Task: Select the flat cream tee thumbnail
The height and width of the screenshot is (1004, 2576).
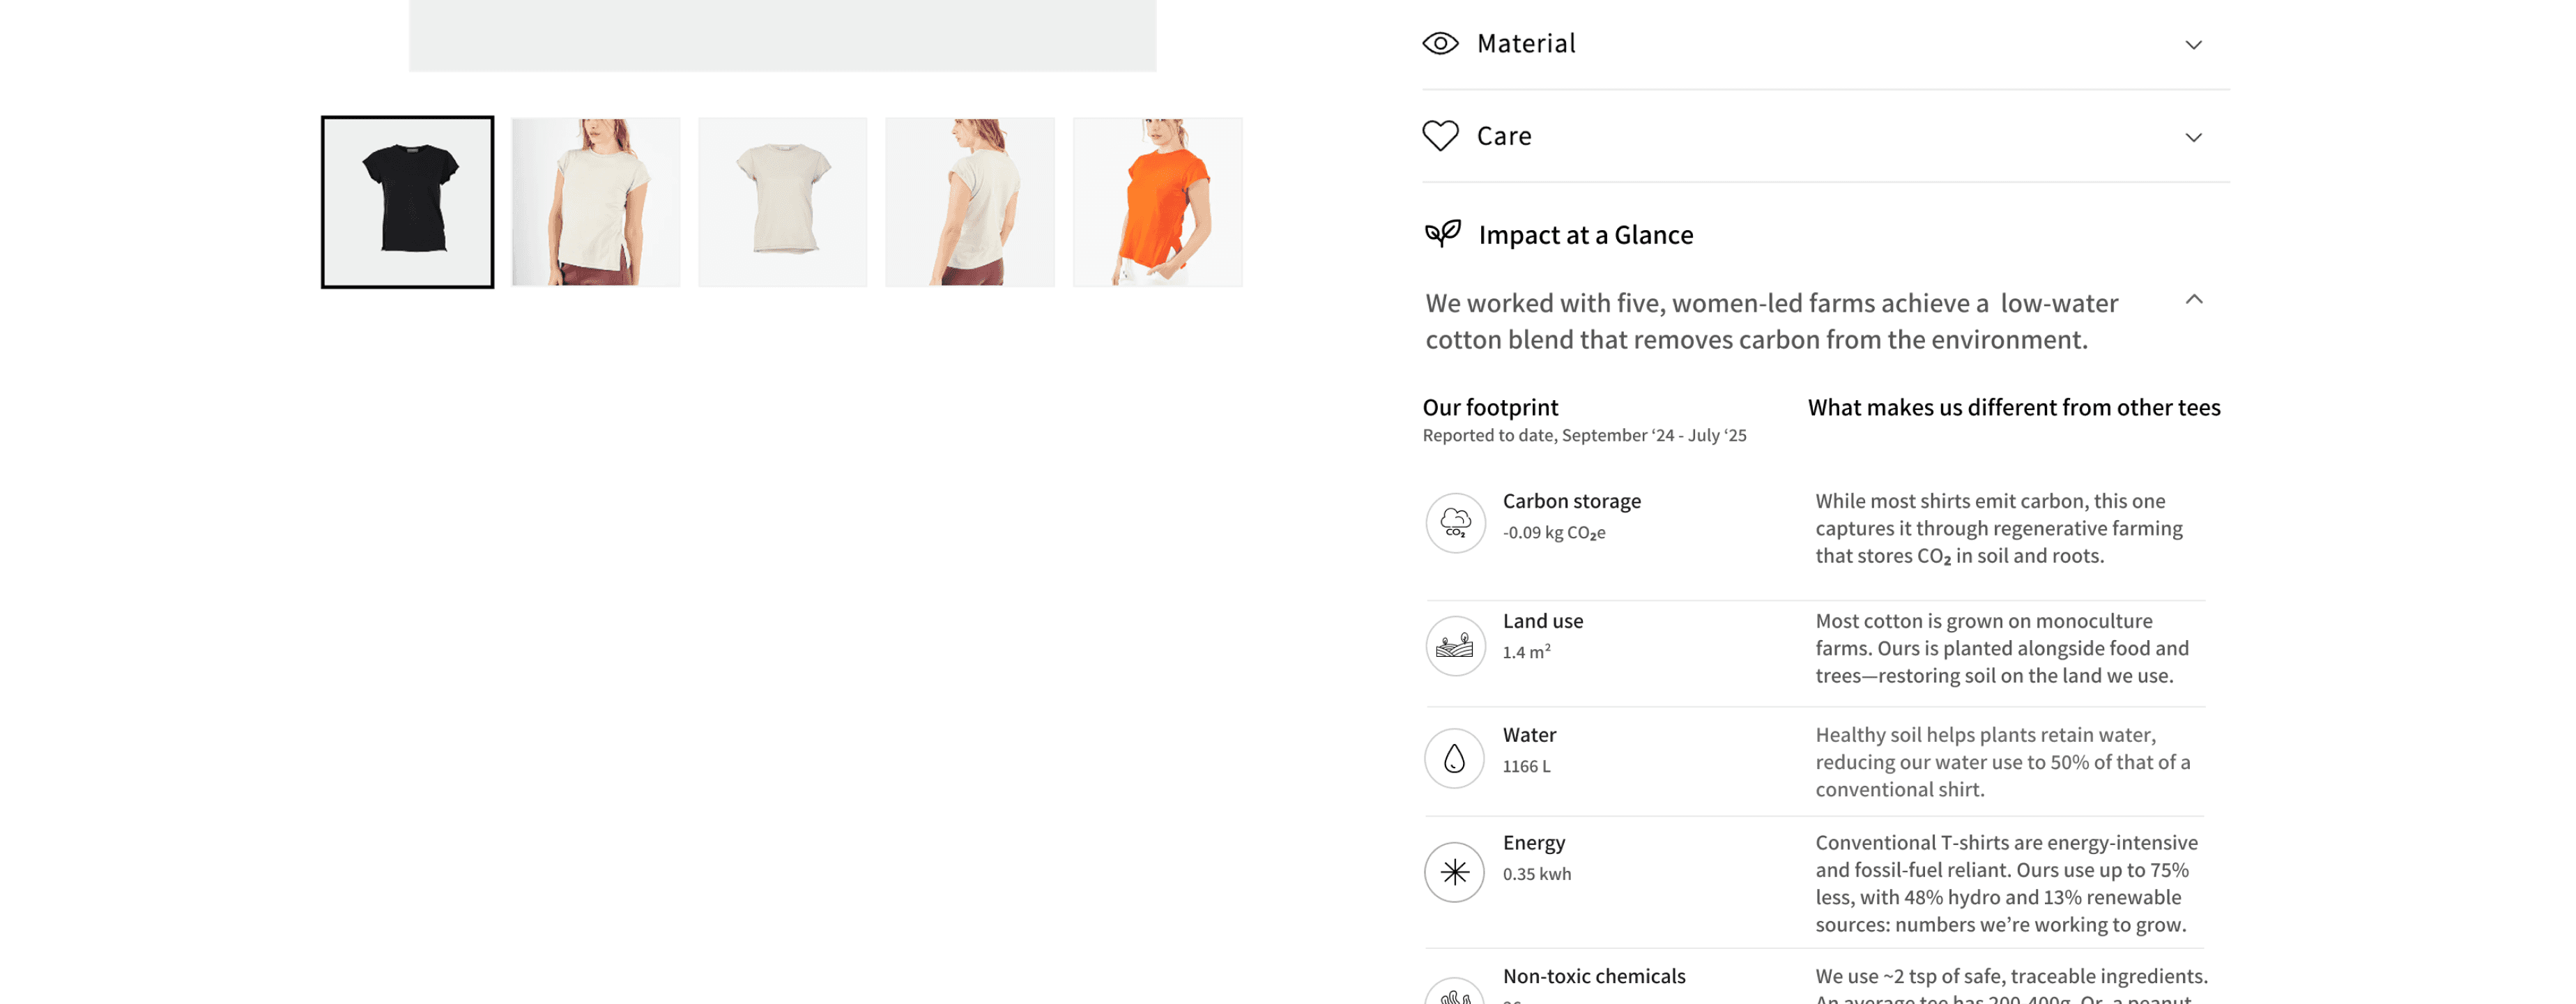Action: pos(782,202)
